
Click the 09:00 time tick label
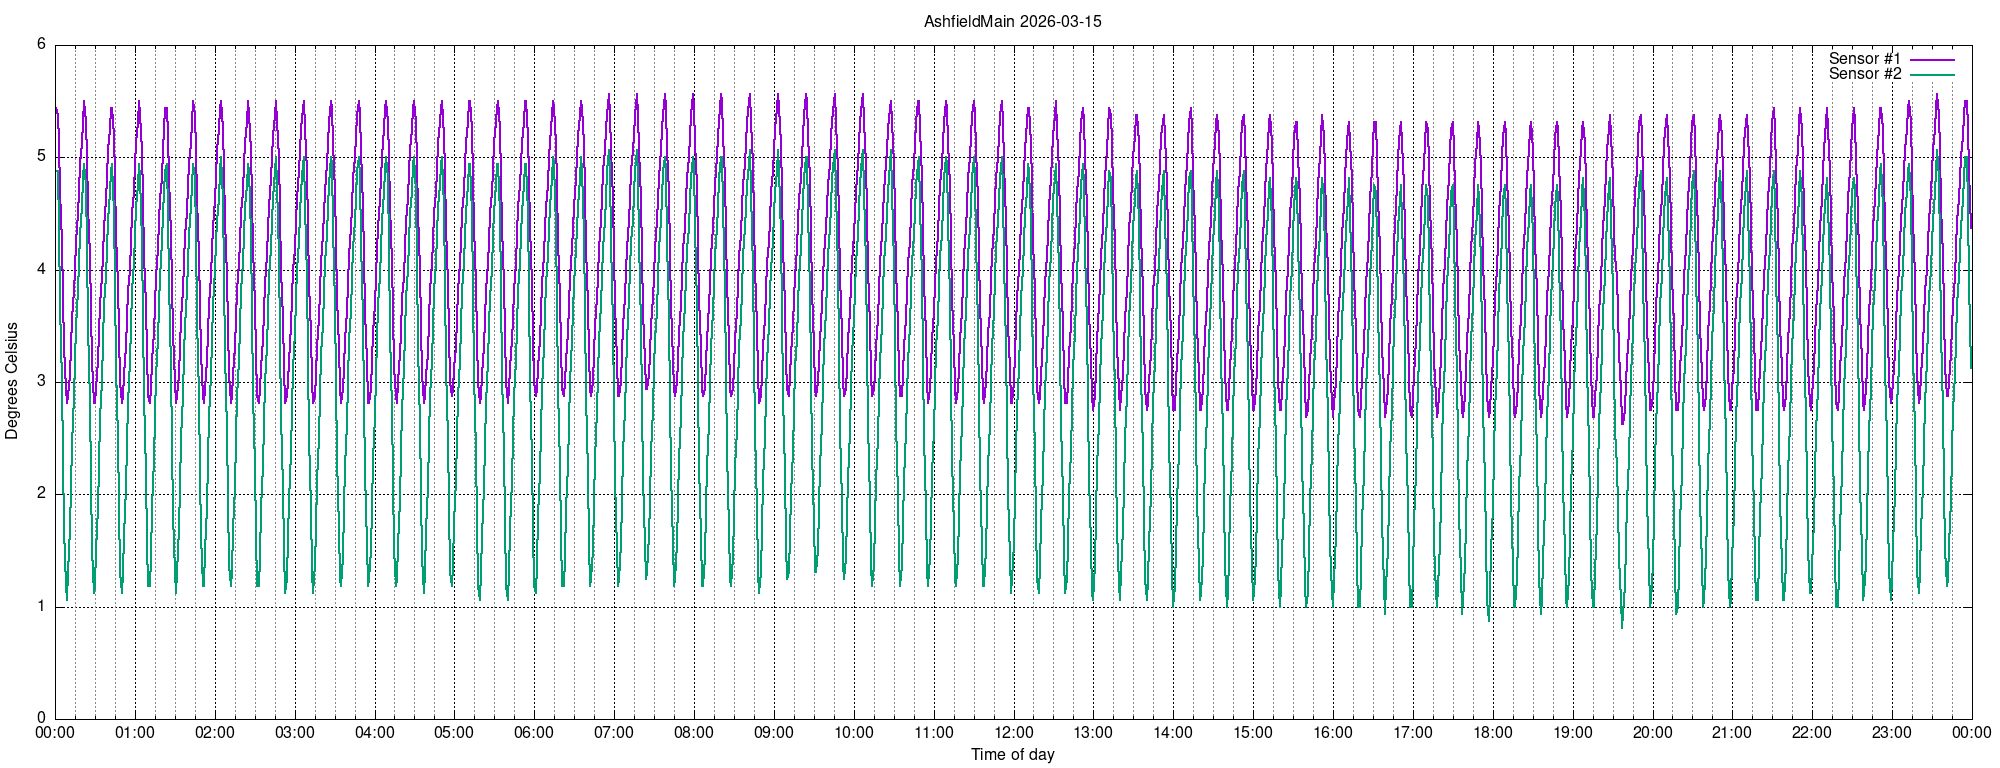click(x=774, y=733)
